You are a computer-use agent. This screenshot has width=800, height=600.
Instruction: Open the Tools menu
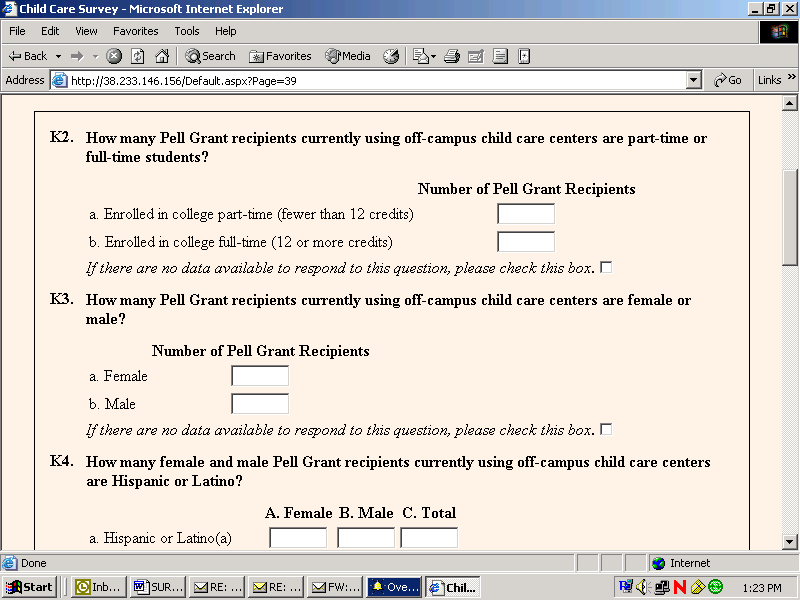187,31
